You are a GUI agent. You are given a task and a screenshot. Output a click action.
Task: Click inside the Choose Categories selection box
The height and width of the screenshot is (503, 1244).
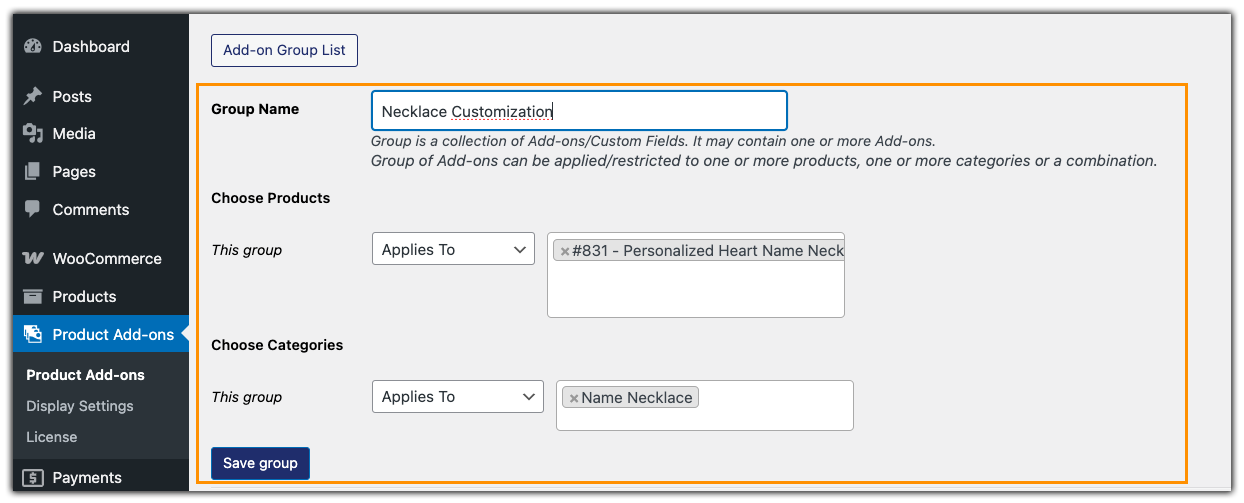tap(705, 405)
